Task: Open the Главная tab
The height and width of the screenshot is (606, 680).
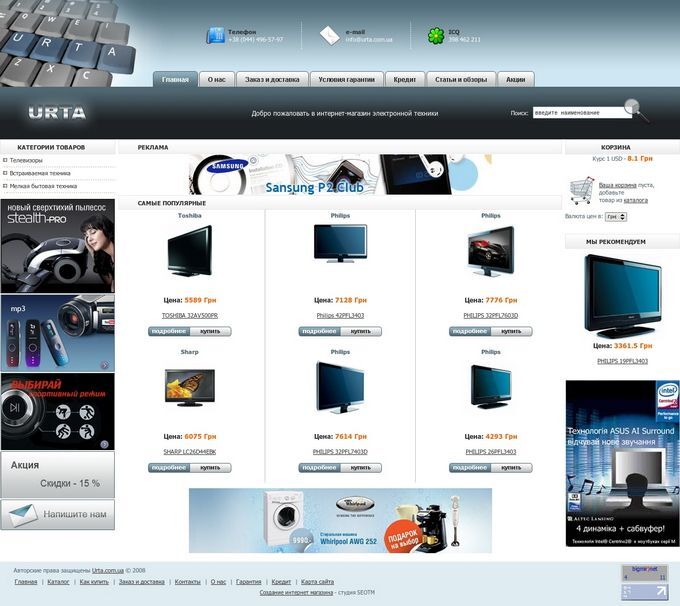Action: (x=175, y=79)
